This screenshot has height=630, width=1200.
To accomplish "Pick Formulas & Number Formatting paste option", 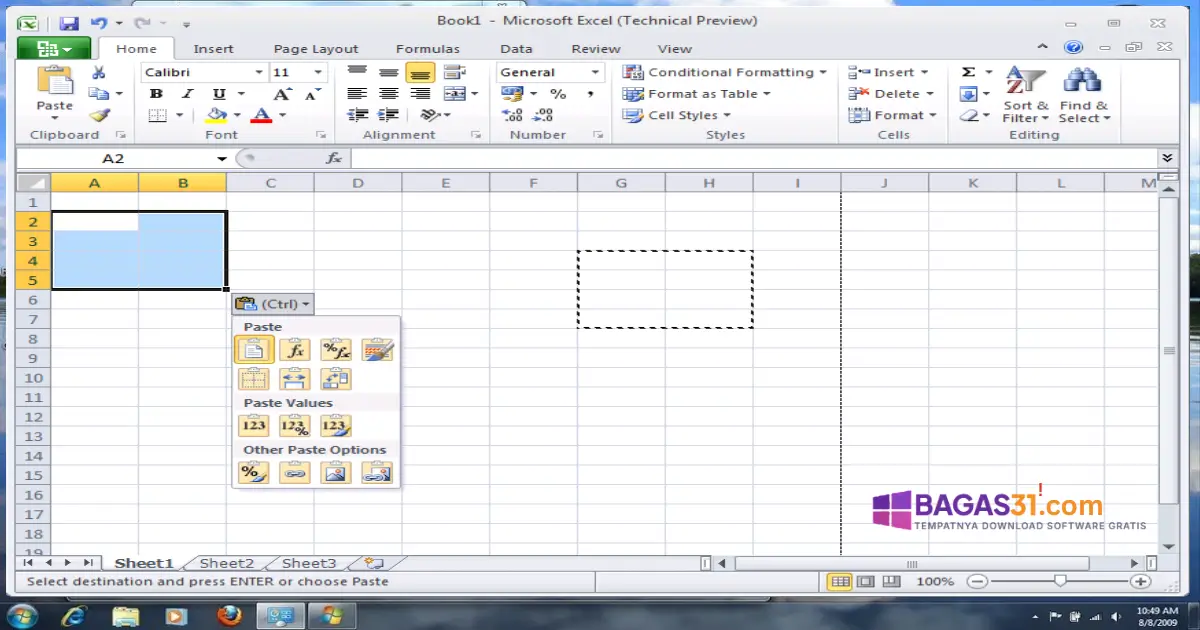I will tap(335, 349).
